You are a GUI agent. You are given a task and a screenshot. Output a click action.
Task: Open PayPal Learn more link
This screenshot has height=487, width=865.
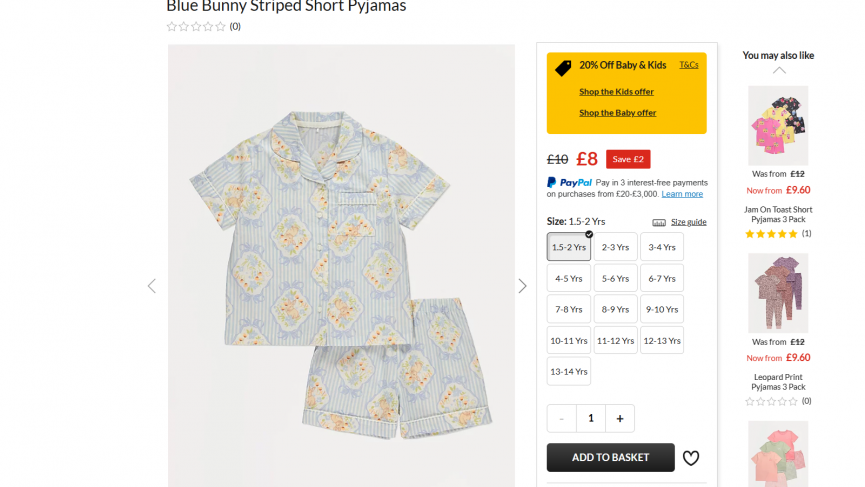[x=682, y=194]
